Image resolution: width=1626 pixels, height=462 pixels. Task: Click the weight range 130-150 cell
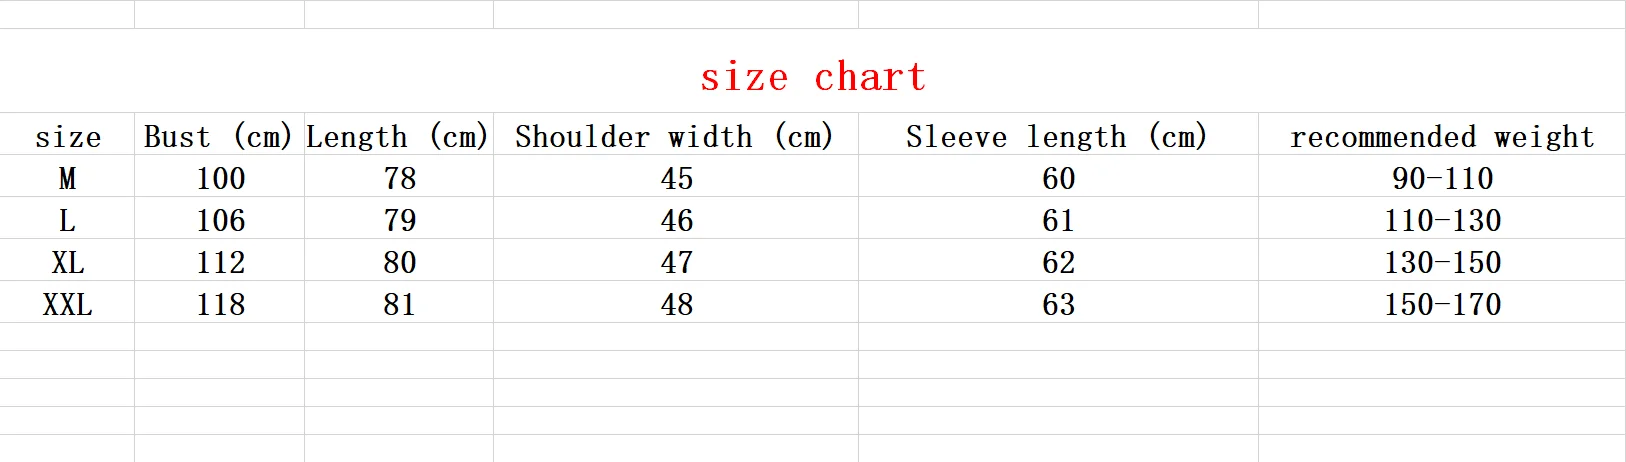[1442, 260]
